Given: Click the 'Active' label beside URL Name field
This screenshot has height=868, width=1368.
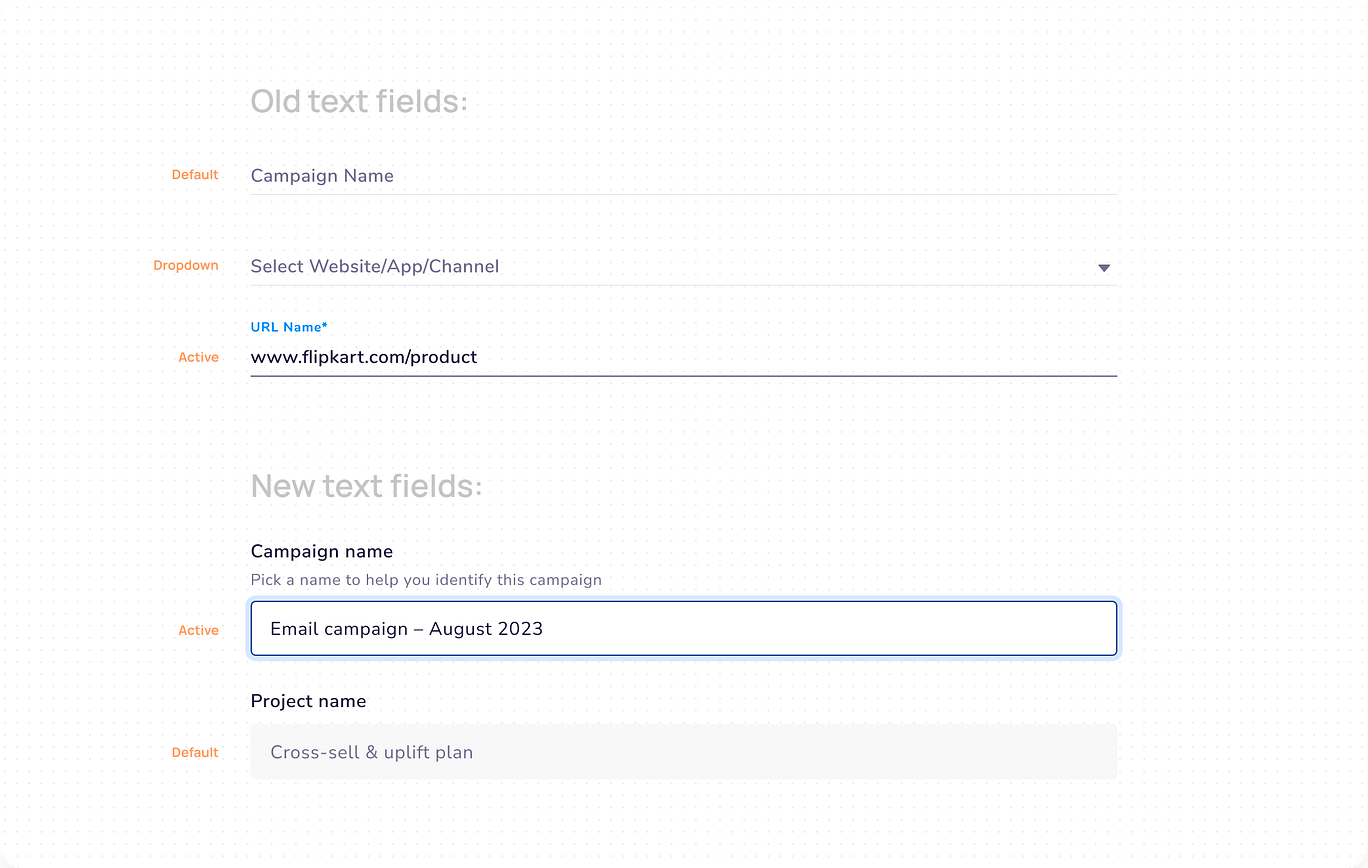Looking at the screenshot, I should pyautogui.click(x=198, y=357).
